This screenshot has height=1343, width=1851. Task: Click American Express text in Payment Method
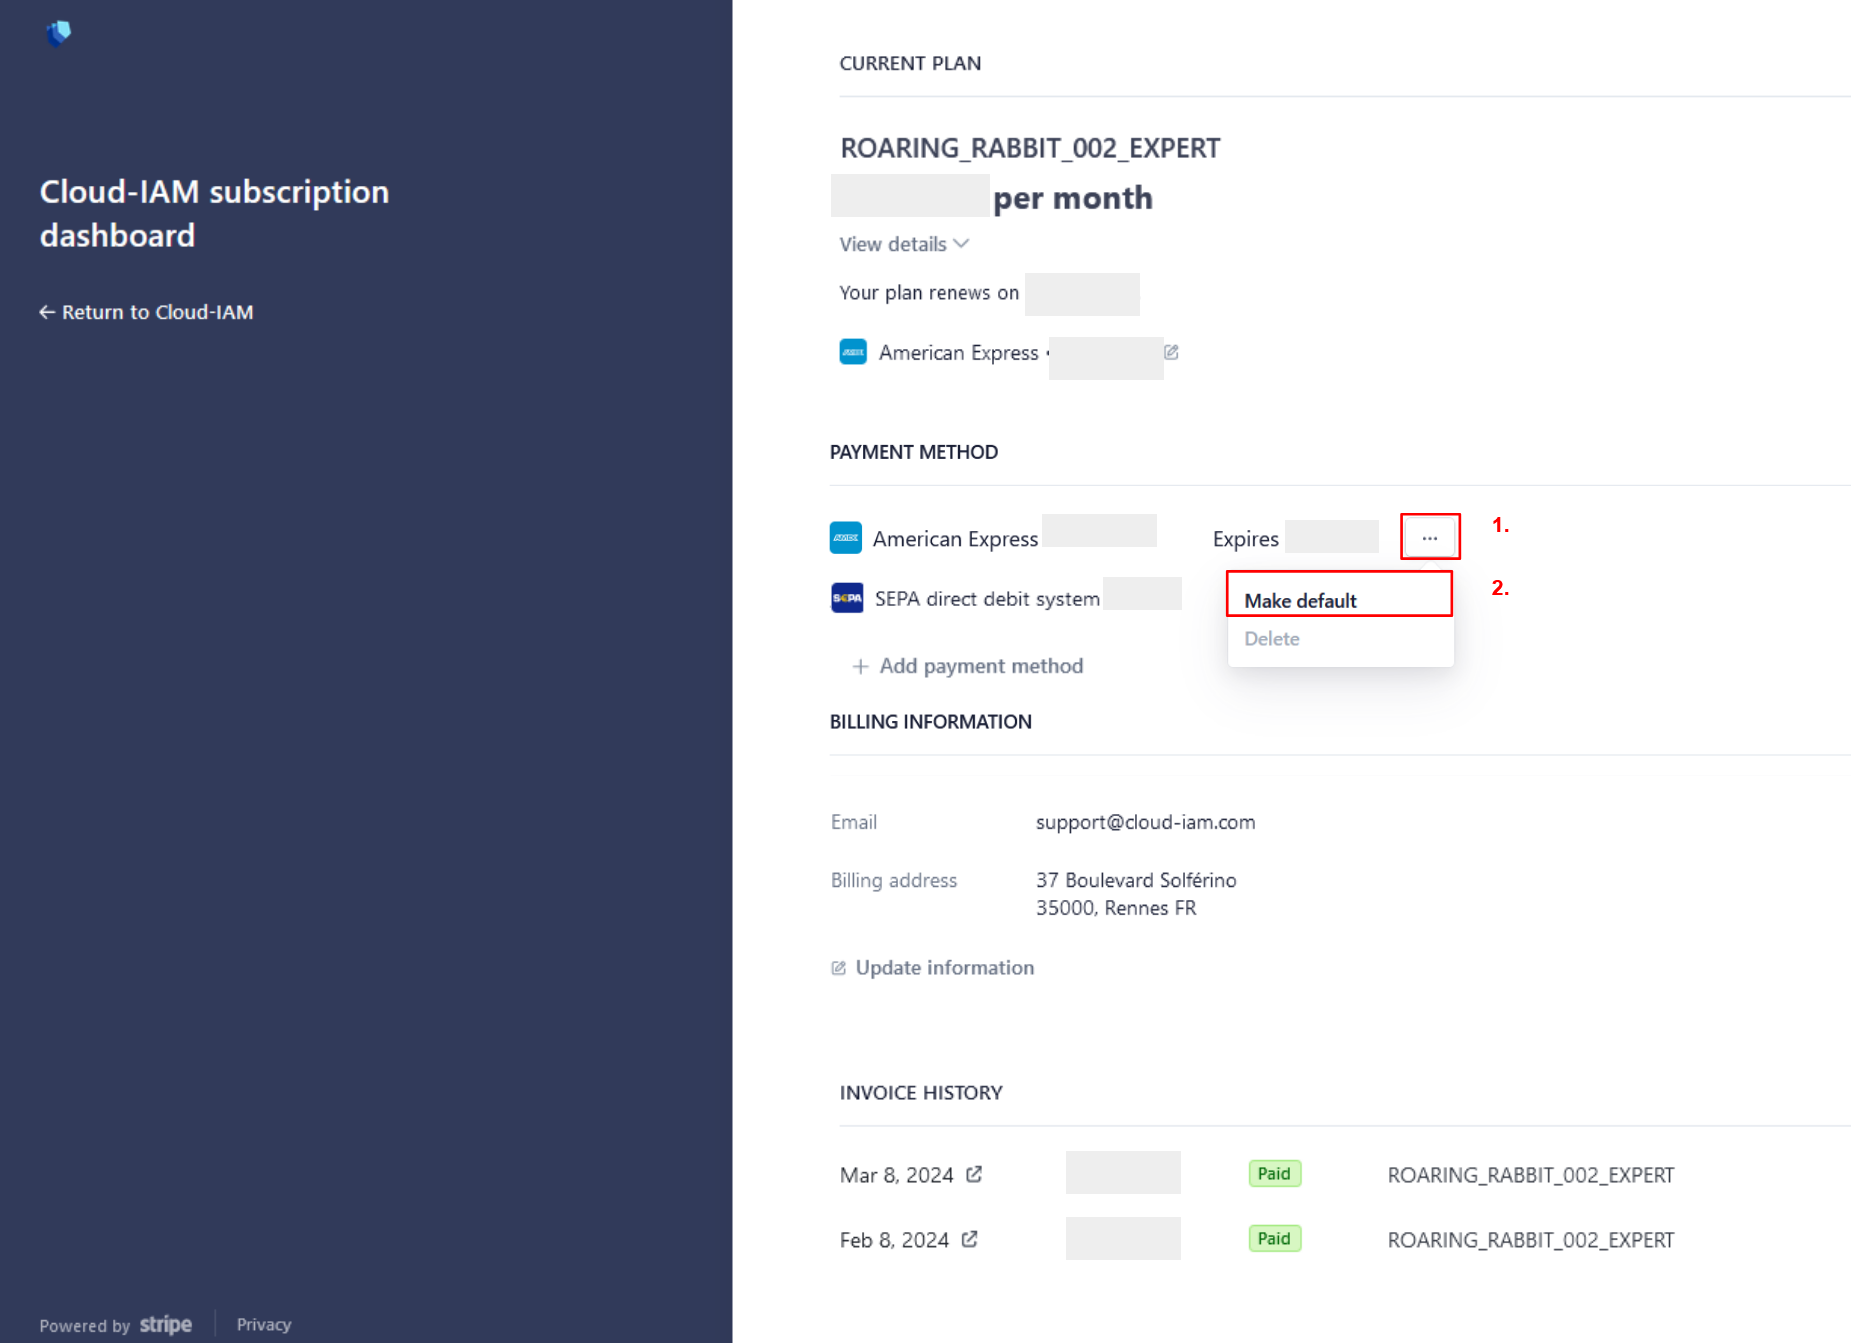coord(955,539)
